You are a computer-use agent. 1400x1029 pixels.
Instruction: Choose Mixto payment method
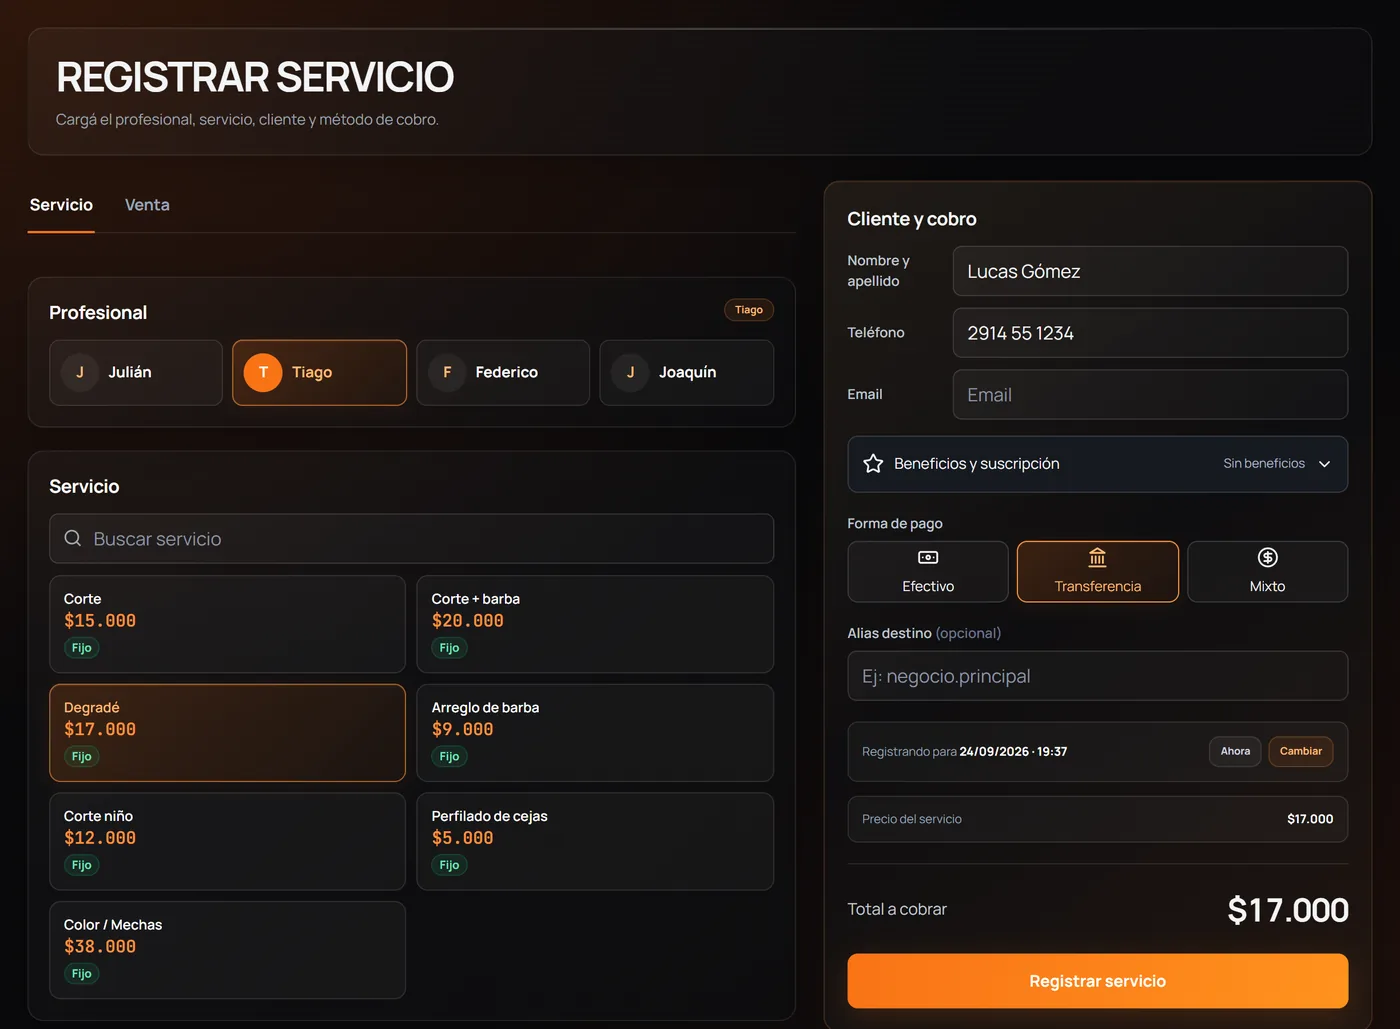[x=1267, y=572]
